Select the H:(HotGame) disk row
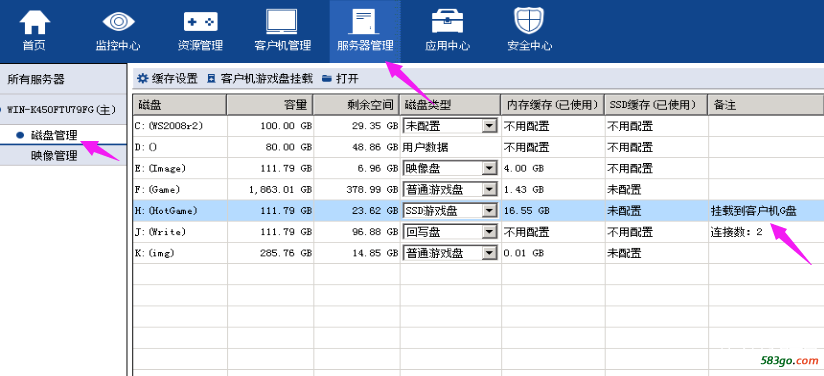The width and height of the screenshot is (824, 376). 478,211
